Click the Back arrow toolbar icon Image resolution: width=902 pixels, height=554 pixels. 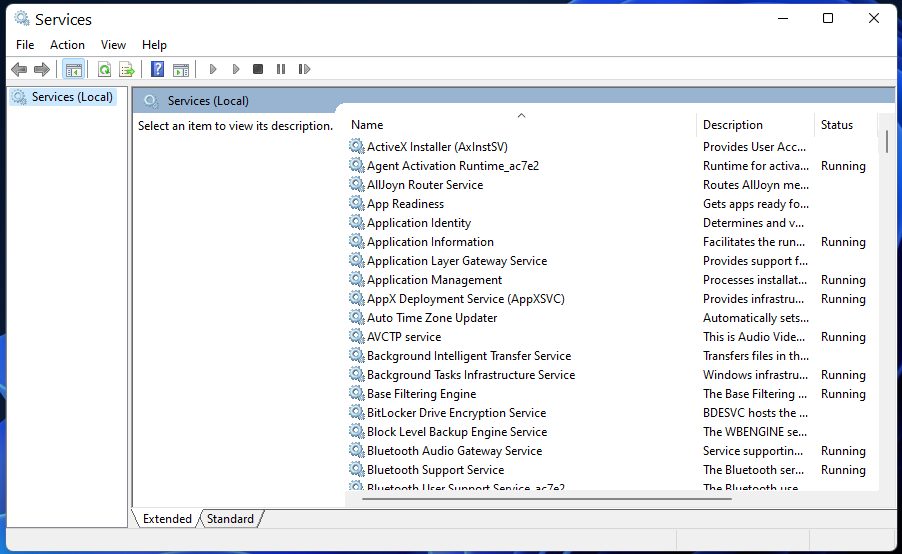tap(19, 70)
